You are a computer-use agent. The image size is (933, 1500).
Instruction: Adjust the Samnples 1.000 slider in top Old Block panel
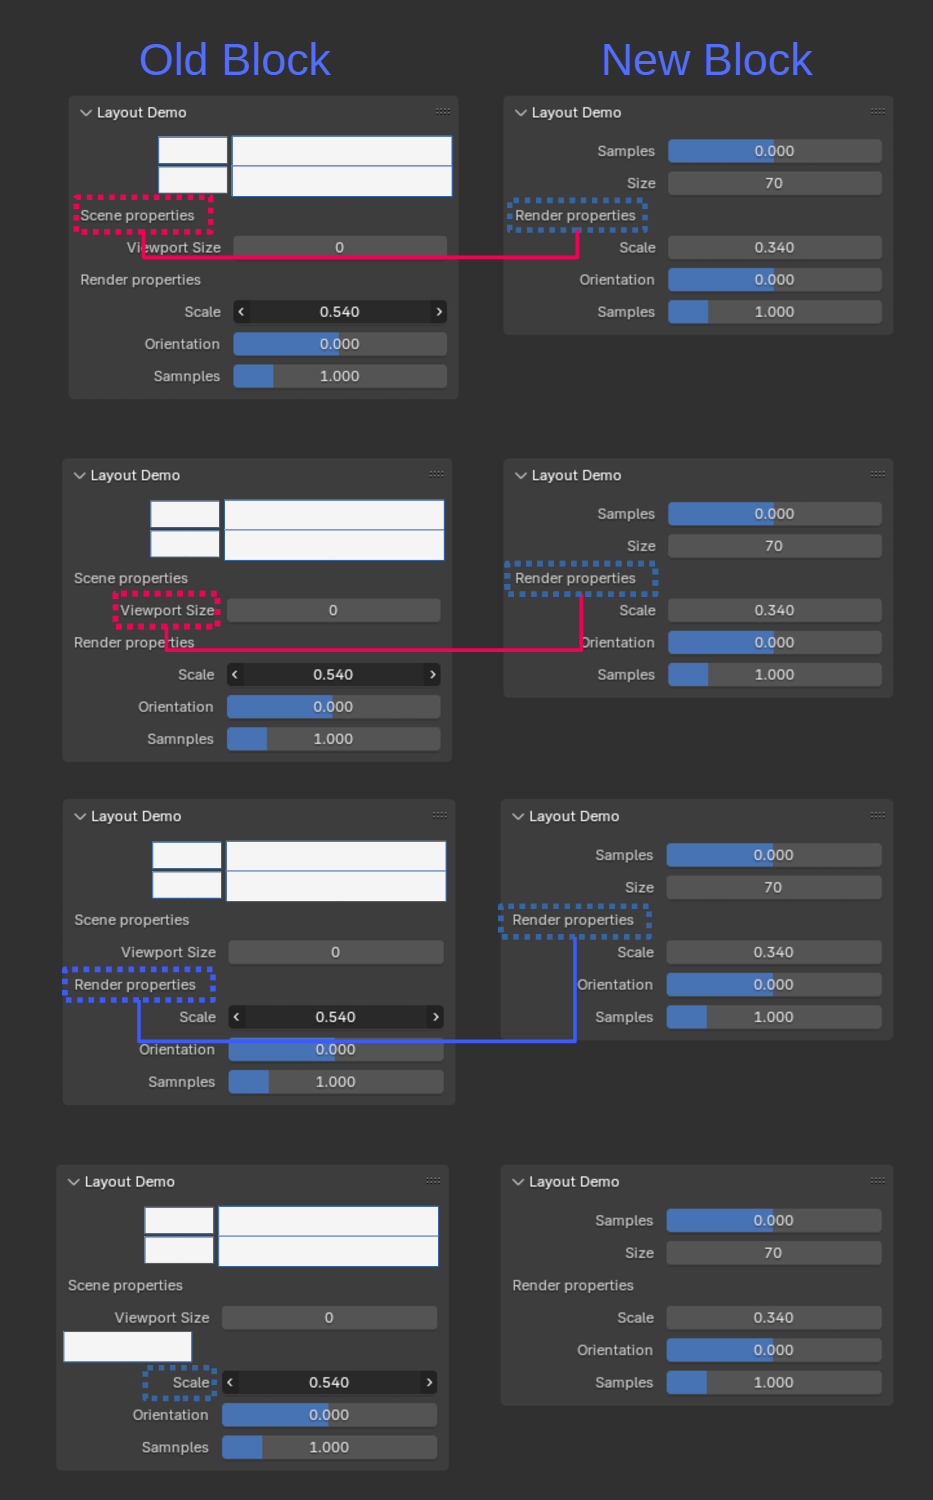point(340,376)
